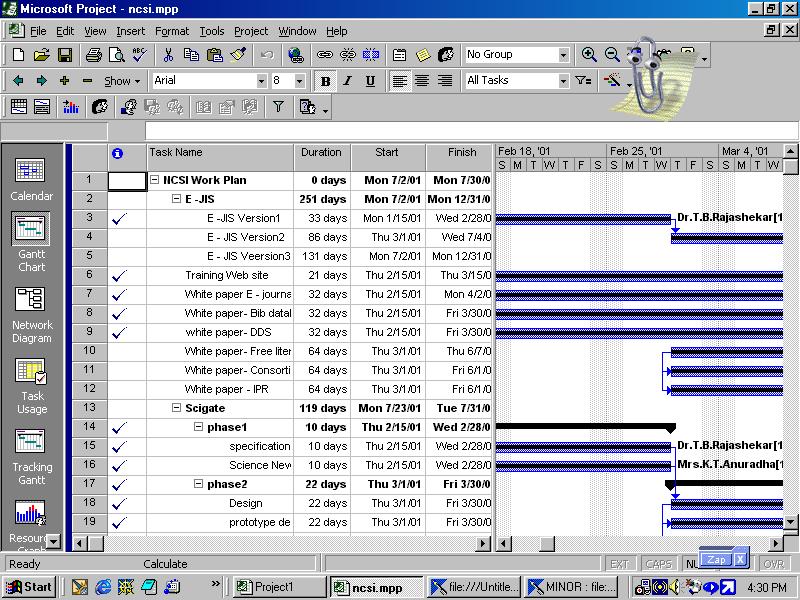Open the Tools menu
800x600 pixels.
coord(211,30)
